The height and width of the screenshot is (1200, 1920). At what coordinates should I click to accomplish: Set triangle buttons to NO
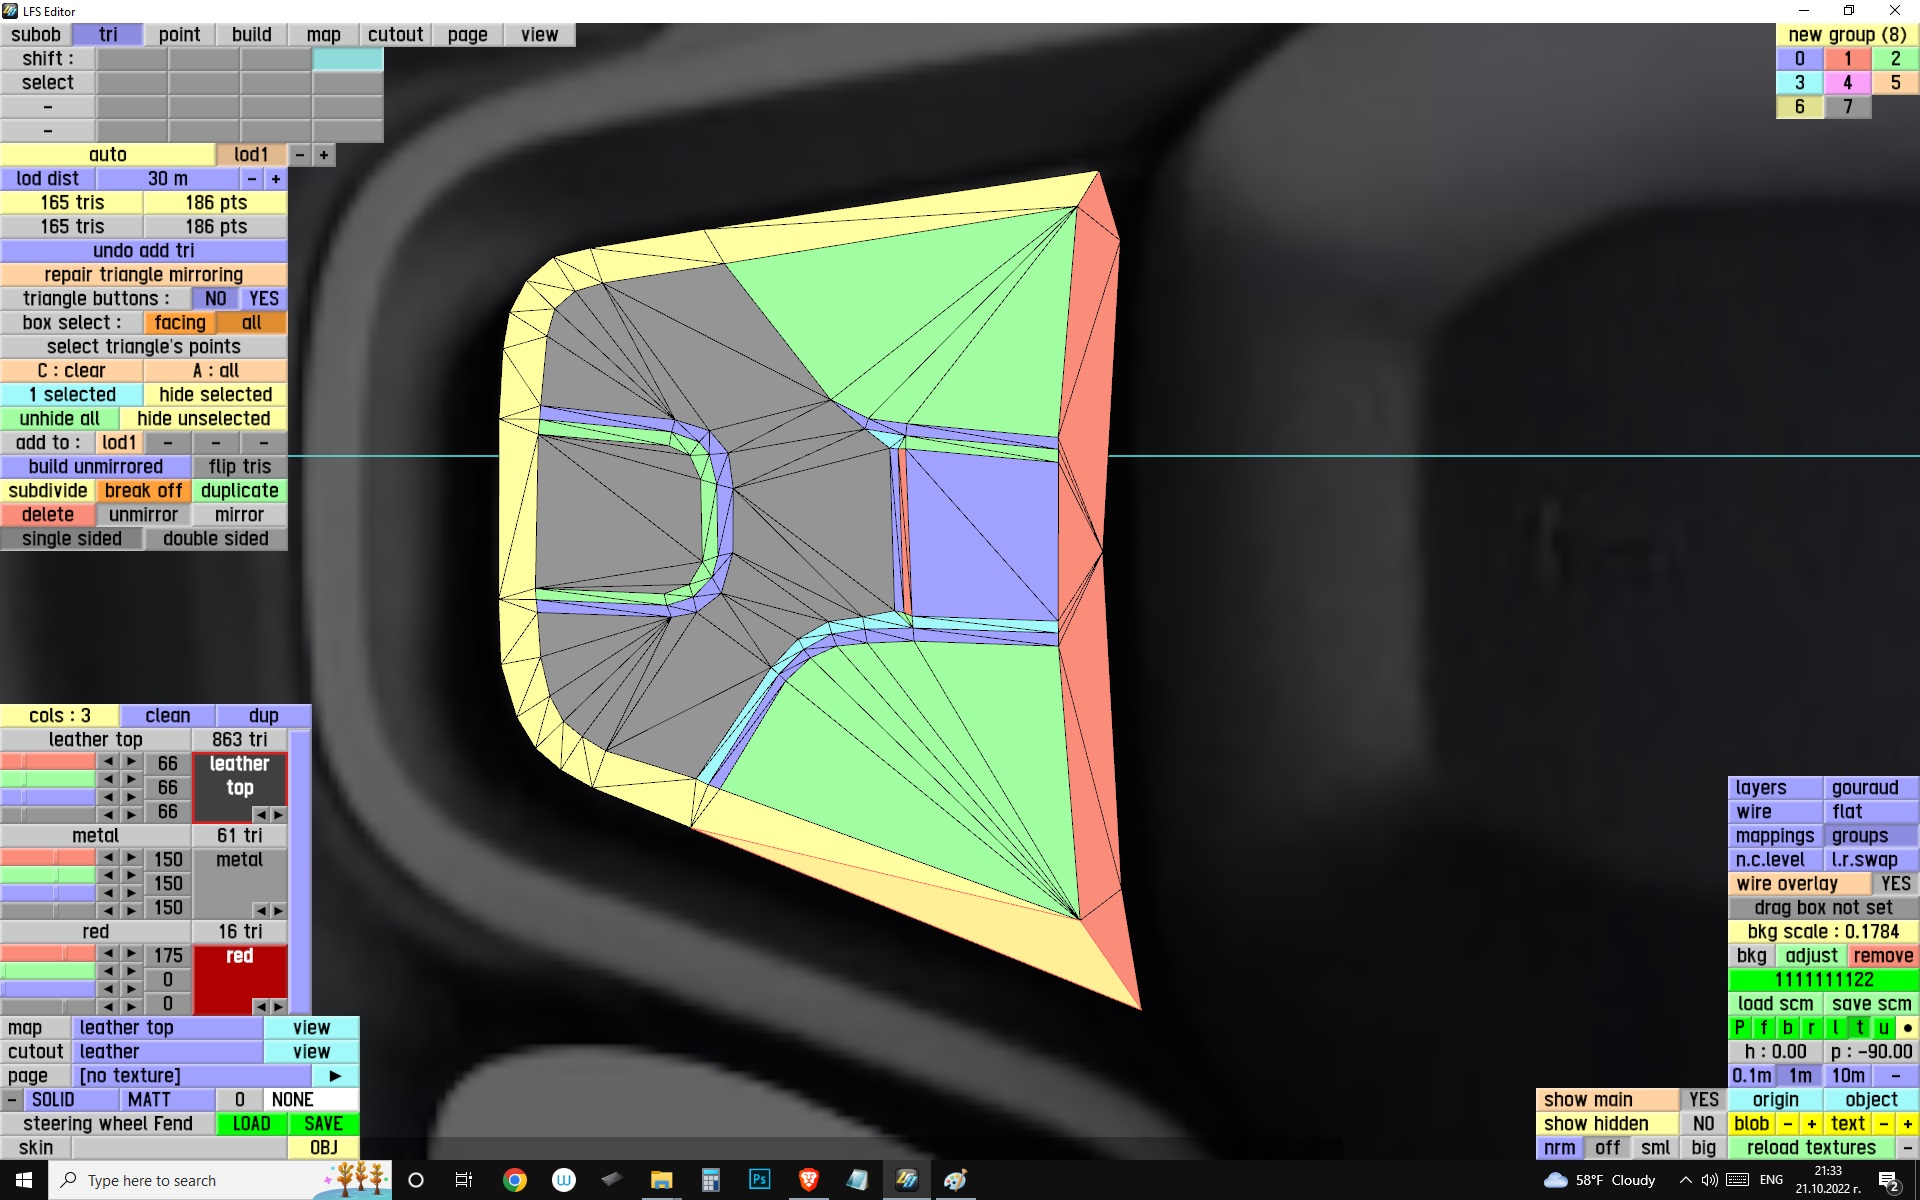(x=215, y=299)
